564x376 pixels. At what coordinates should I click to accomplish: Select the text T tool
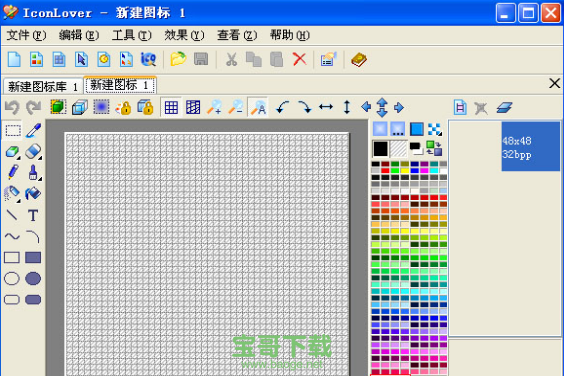33,216
